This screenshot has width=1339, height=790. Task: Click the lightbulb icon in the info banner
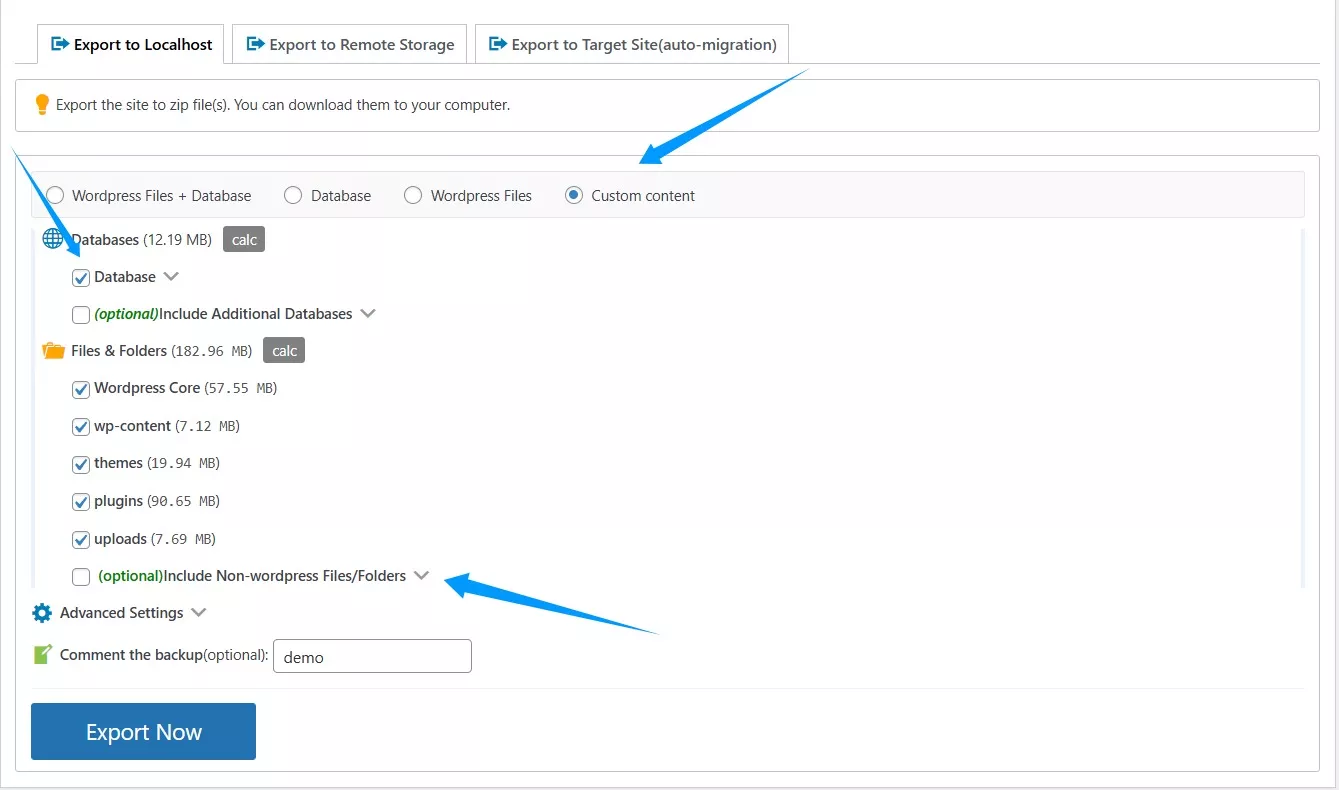click(x=41, y=104)
